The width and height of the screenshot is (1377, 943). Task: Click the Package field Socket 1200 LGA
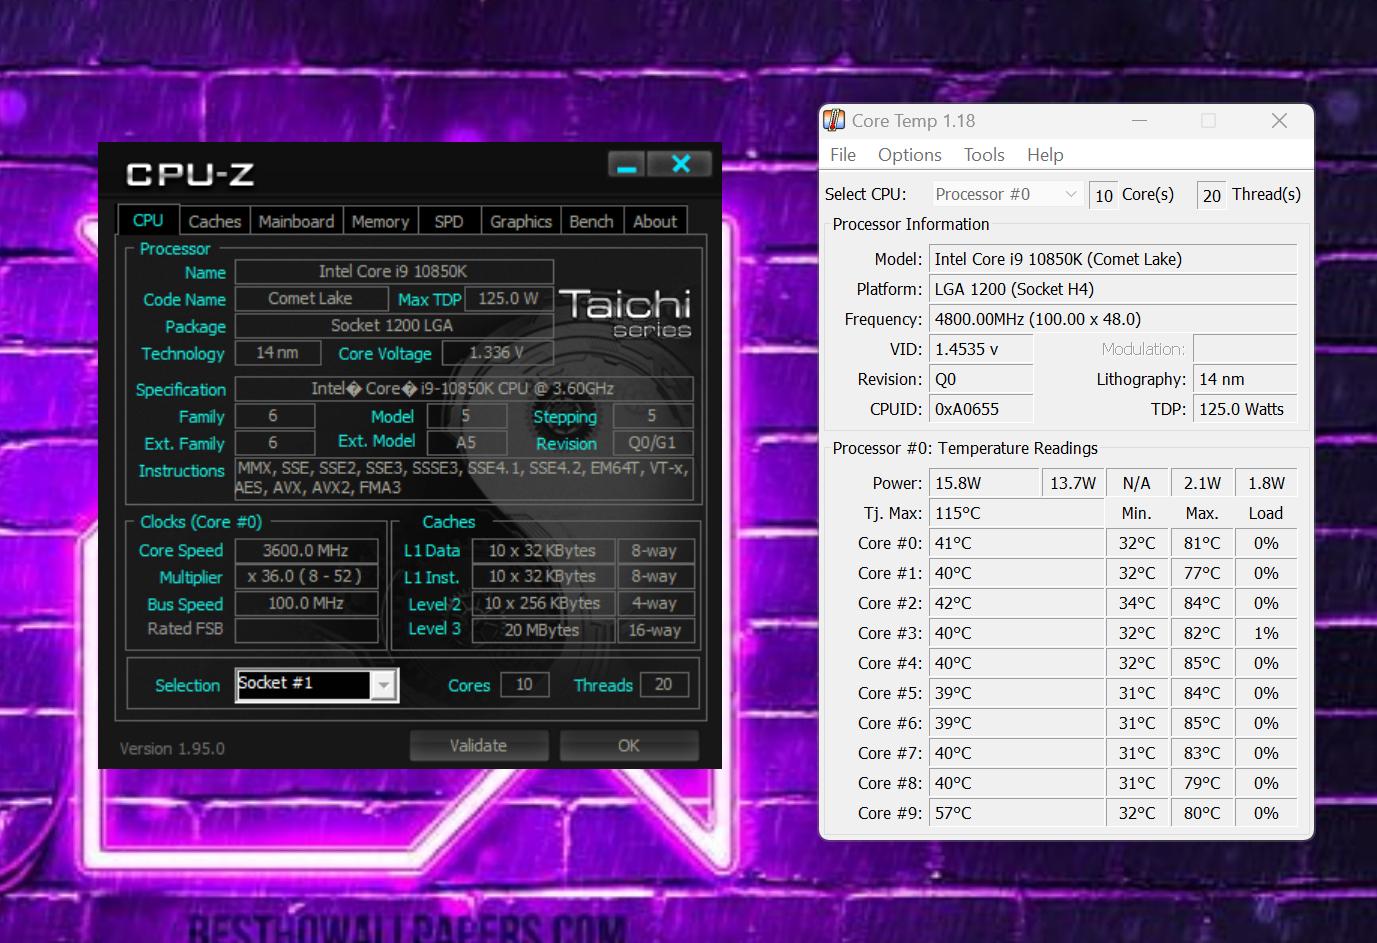394,326
